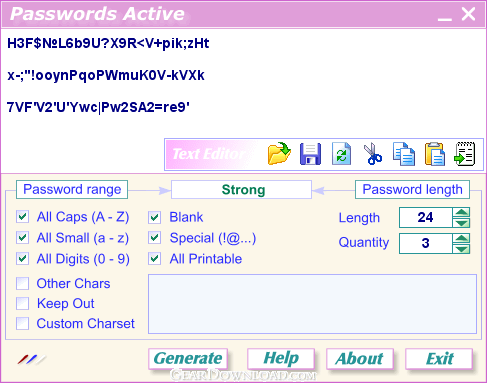This screenshot has width=487, height=383.
Task: Decrease Quantity with the down arrow
Action: click(461, 249)
